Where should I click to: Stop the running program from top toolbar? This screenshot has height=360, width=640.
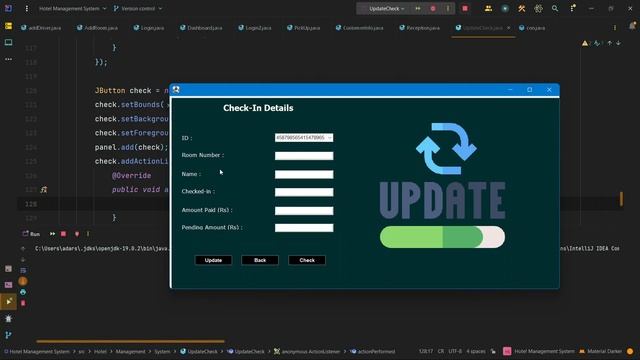coord(465,9)
